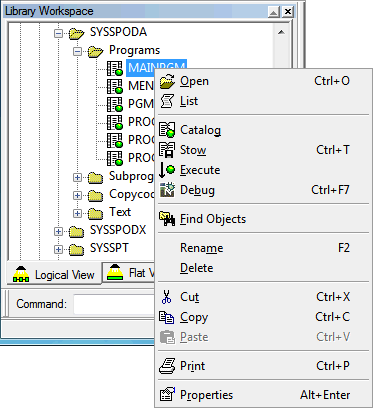Click the Copy pages icon
The image size is (373, 408).
click(167, 317)
